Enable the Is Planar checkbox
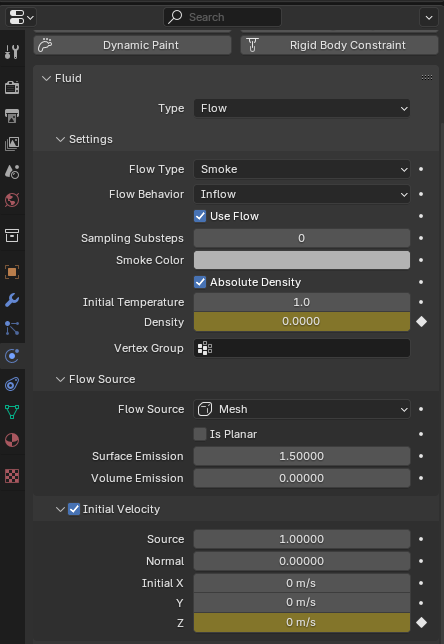444x644 pixels. 200,434
